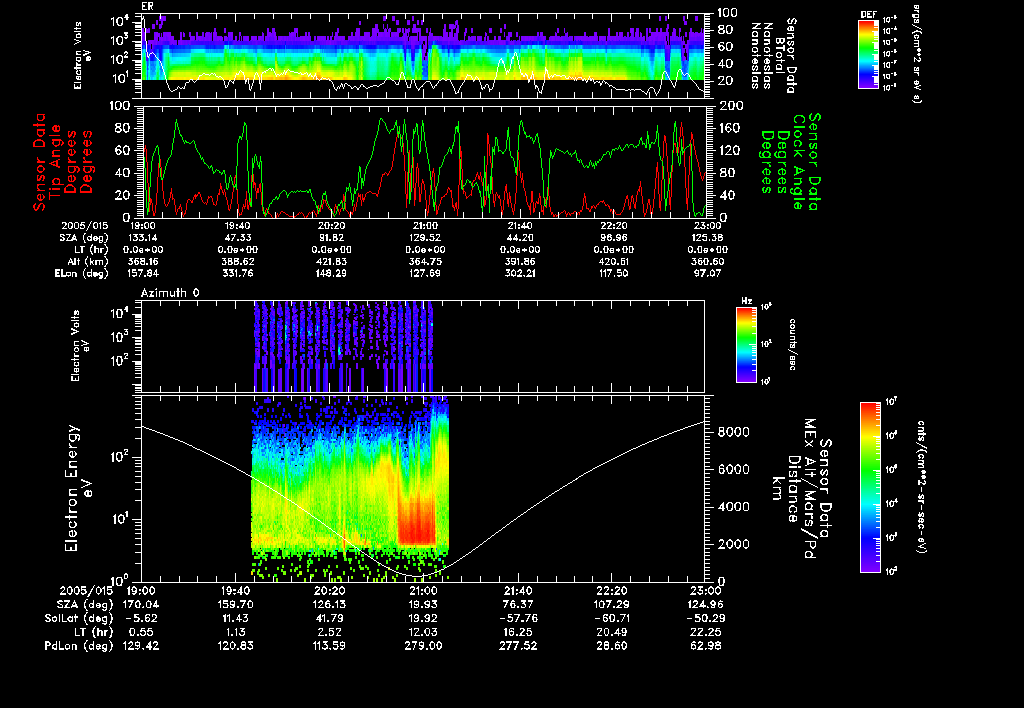Click the local time value 12.03
Screen dimensions: 1024x708
click(x=423, y=632)
